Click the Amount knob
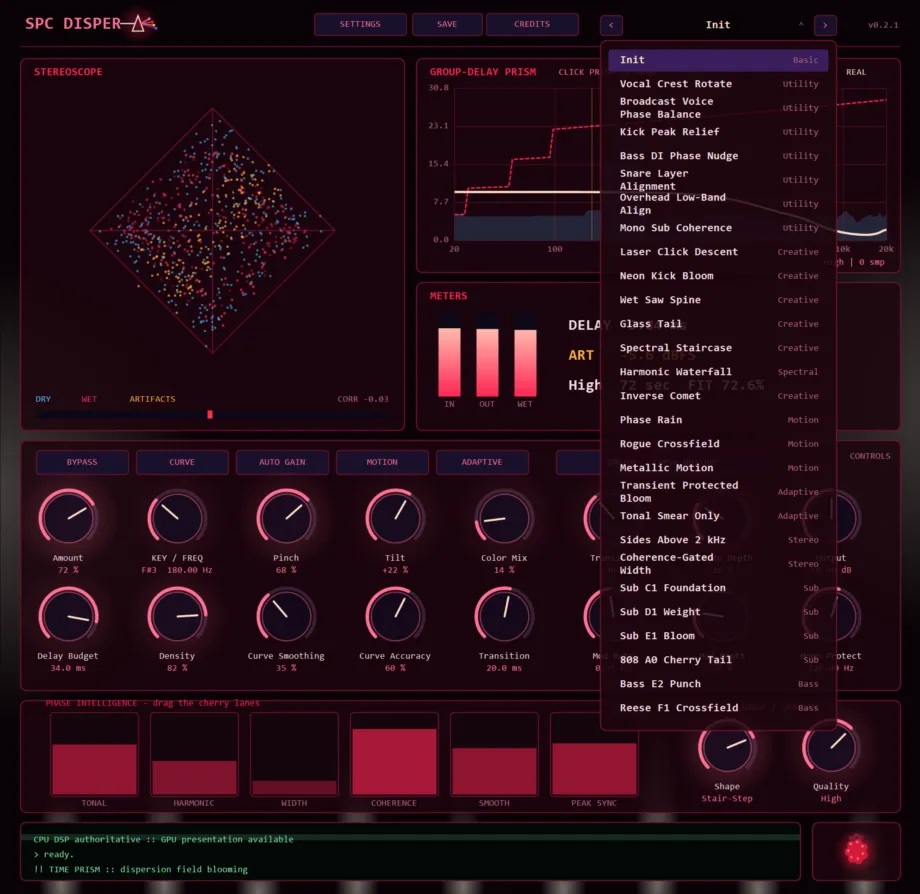 click(68, 519)
